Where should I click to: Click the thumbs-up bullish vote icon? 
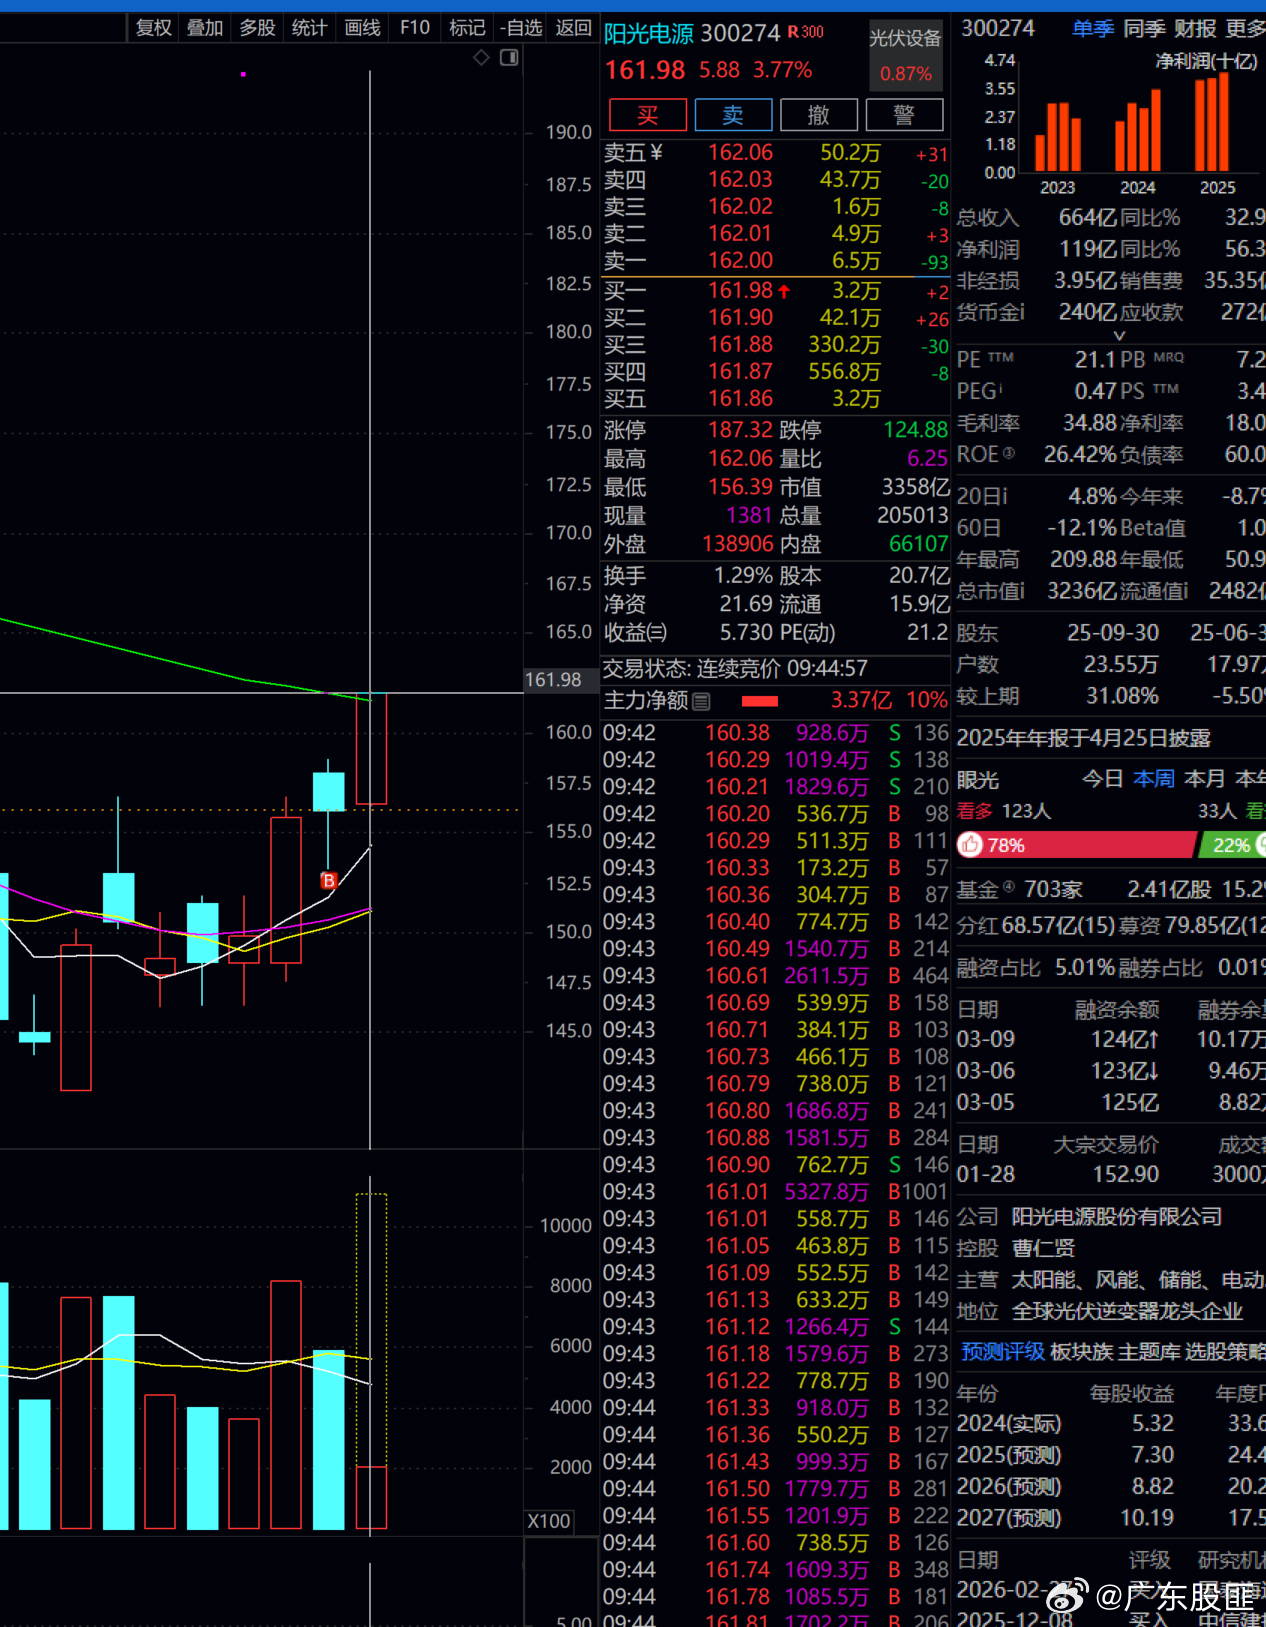pos(970,845)
